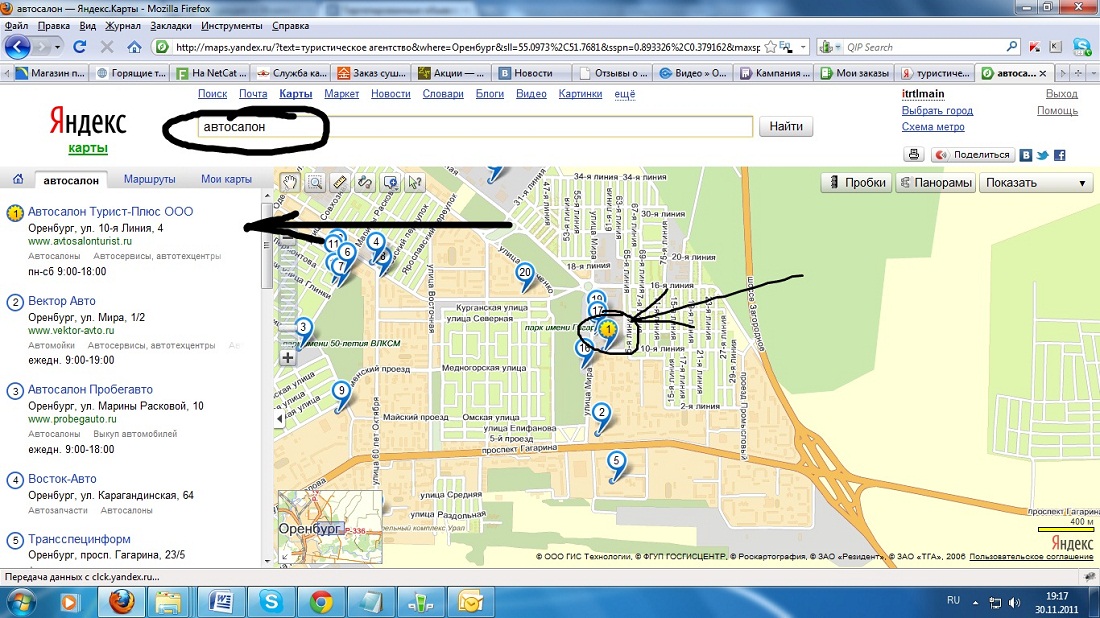
Task: Share the map on VKontakte
Action: click(x=1026, y=155)
